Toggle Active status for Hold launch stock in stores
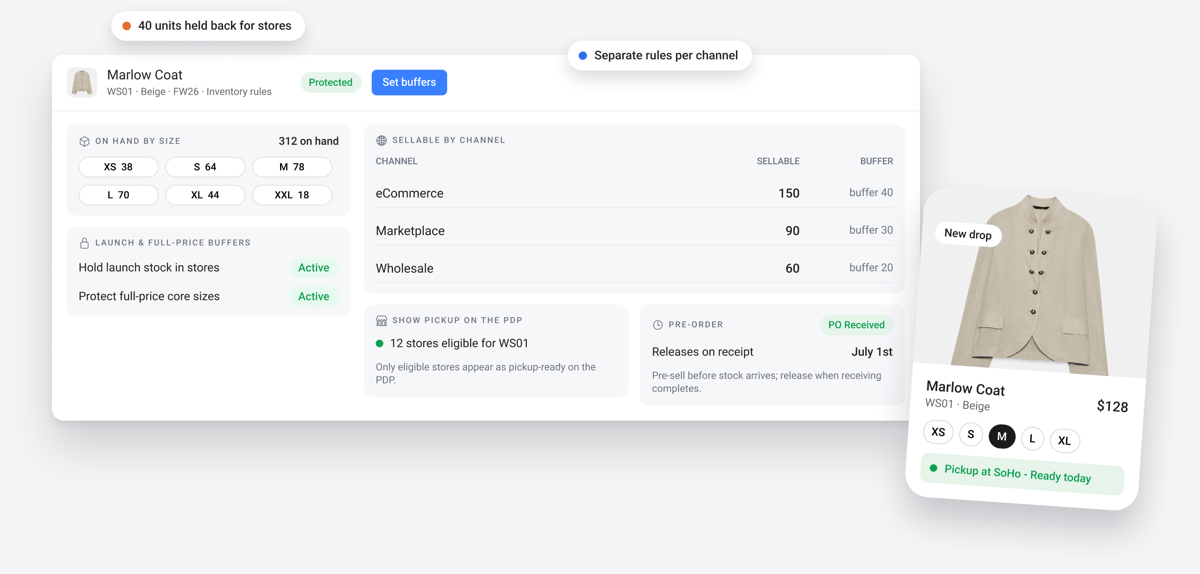Image resolution: width=1200 pixels, height=574 pixels. (x=313, y=267)
